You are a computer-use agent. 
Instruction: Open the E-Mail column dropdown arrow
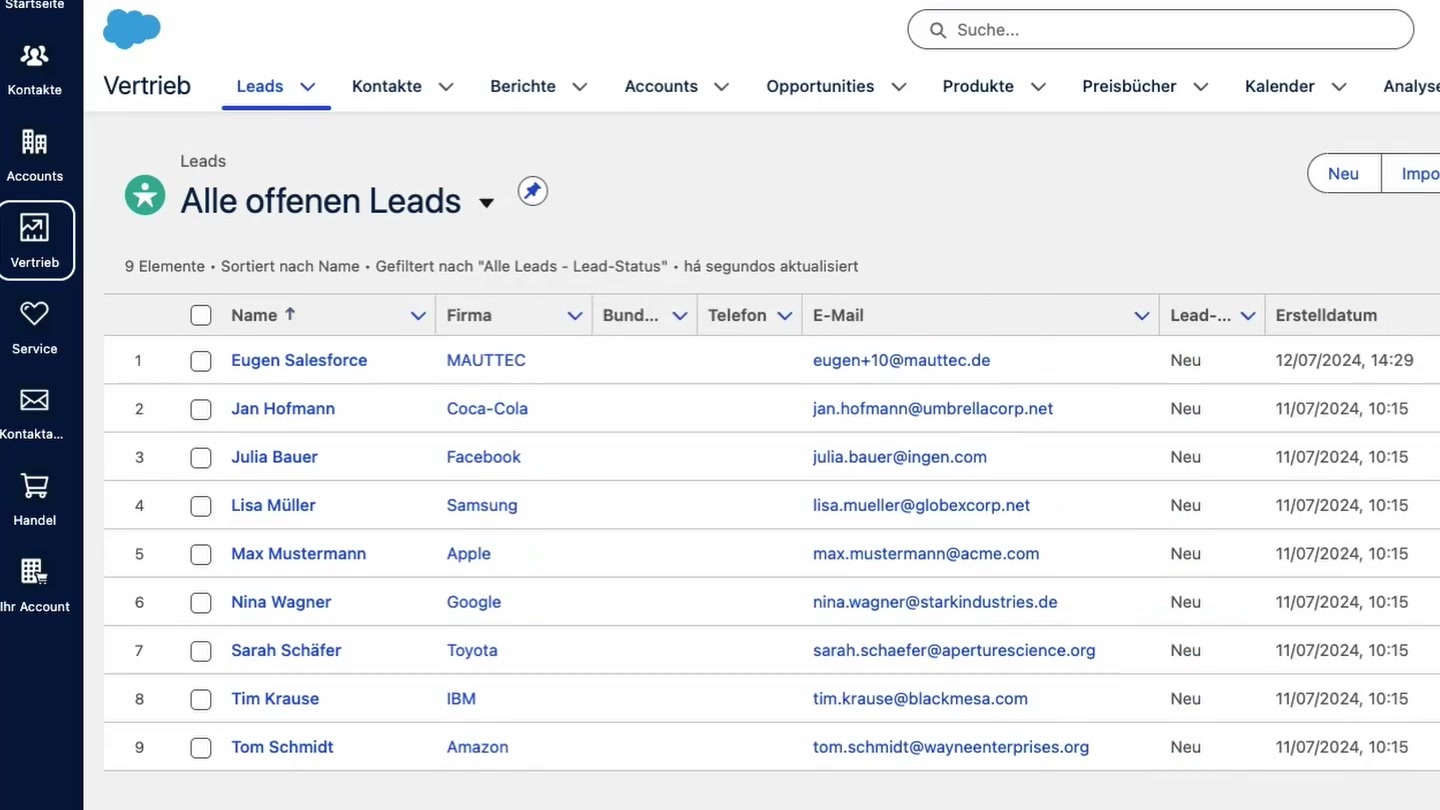coord(1142,315)
